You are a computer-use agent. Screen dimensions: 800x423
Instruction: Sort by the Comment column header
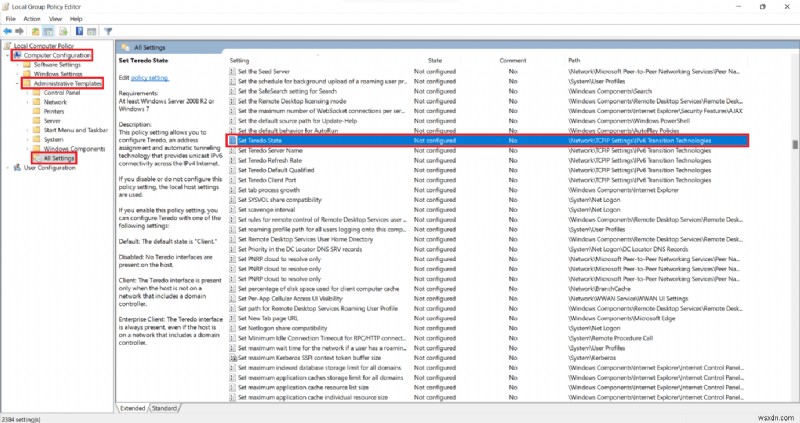pyautogui.click(x=513, y=60)
